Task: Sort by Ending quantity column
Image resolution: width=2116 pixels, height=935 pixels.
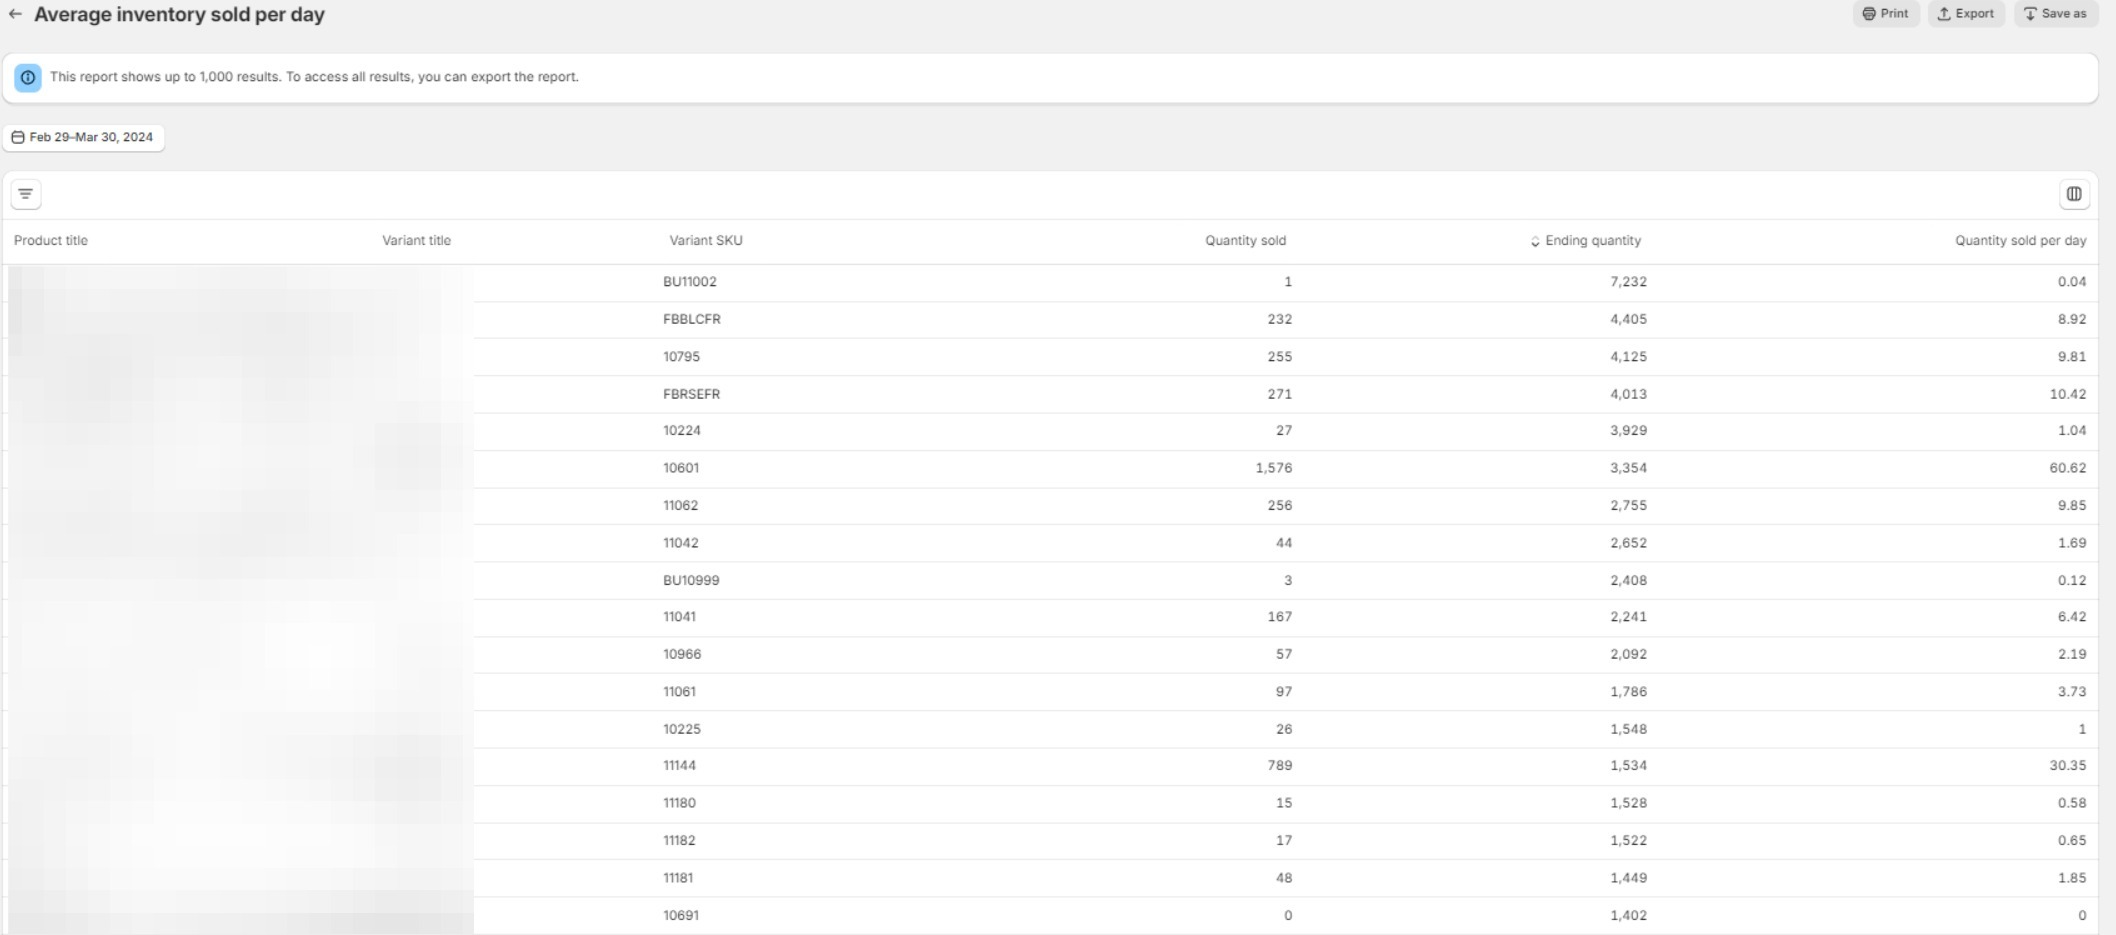Action: click(x=1586, y=241)
